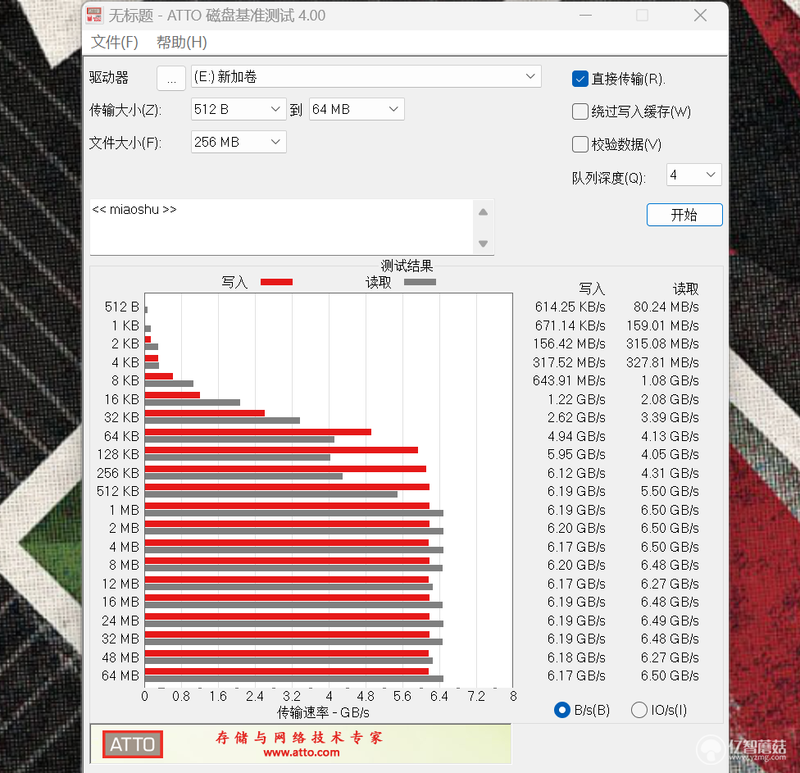The image size is (800, 773).
Task: Click the 614.25 KB/s write value
Action: pos(570,307)
